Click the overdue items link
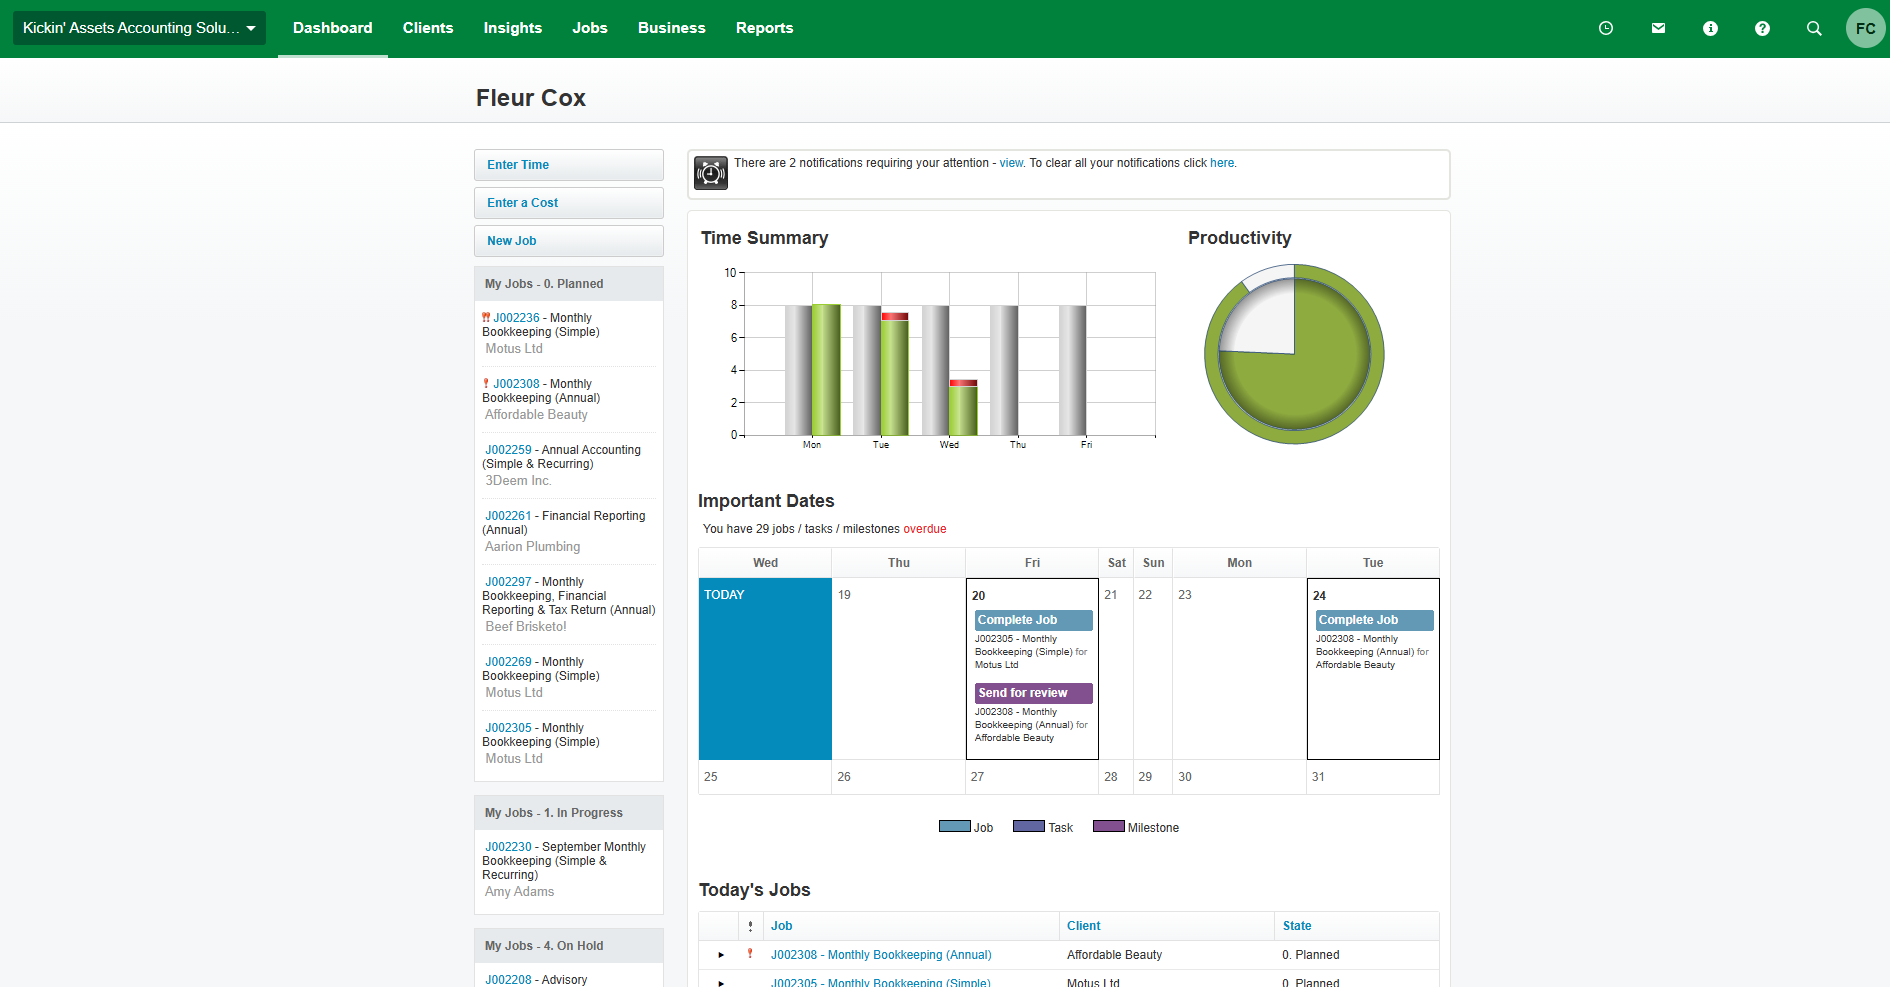This screenshot has height=987, width=1890. [925, 529]
